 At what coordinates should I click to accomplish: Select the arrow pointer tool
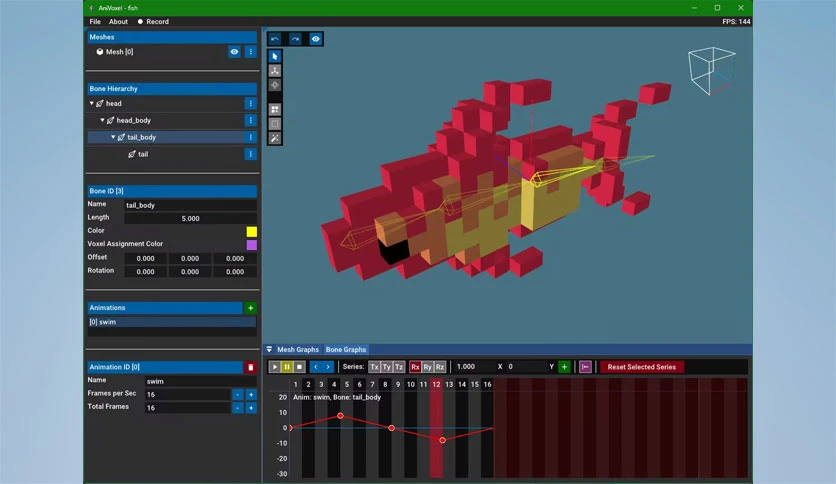[x=275, y=57]
